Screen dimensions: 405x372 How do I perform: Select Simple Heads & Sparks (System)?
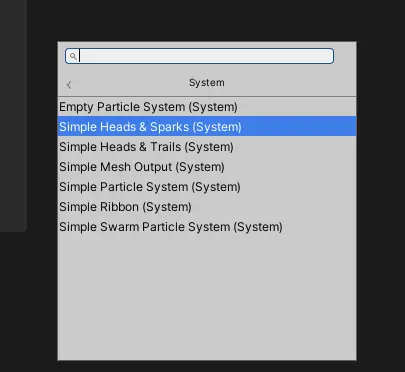tap(207, 126)
